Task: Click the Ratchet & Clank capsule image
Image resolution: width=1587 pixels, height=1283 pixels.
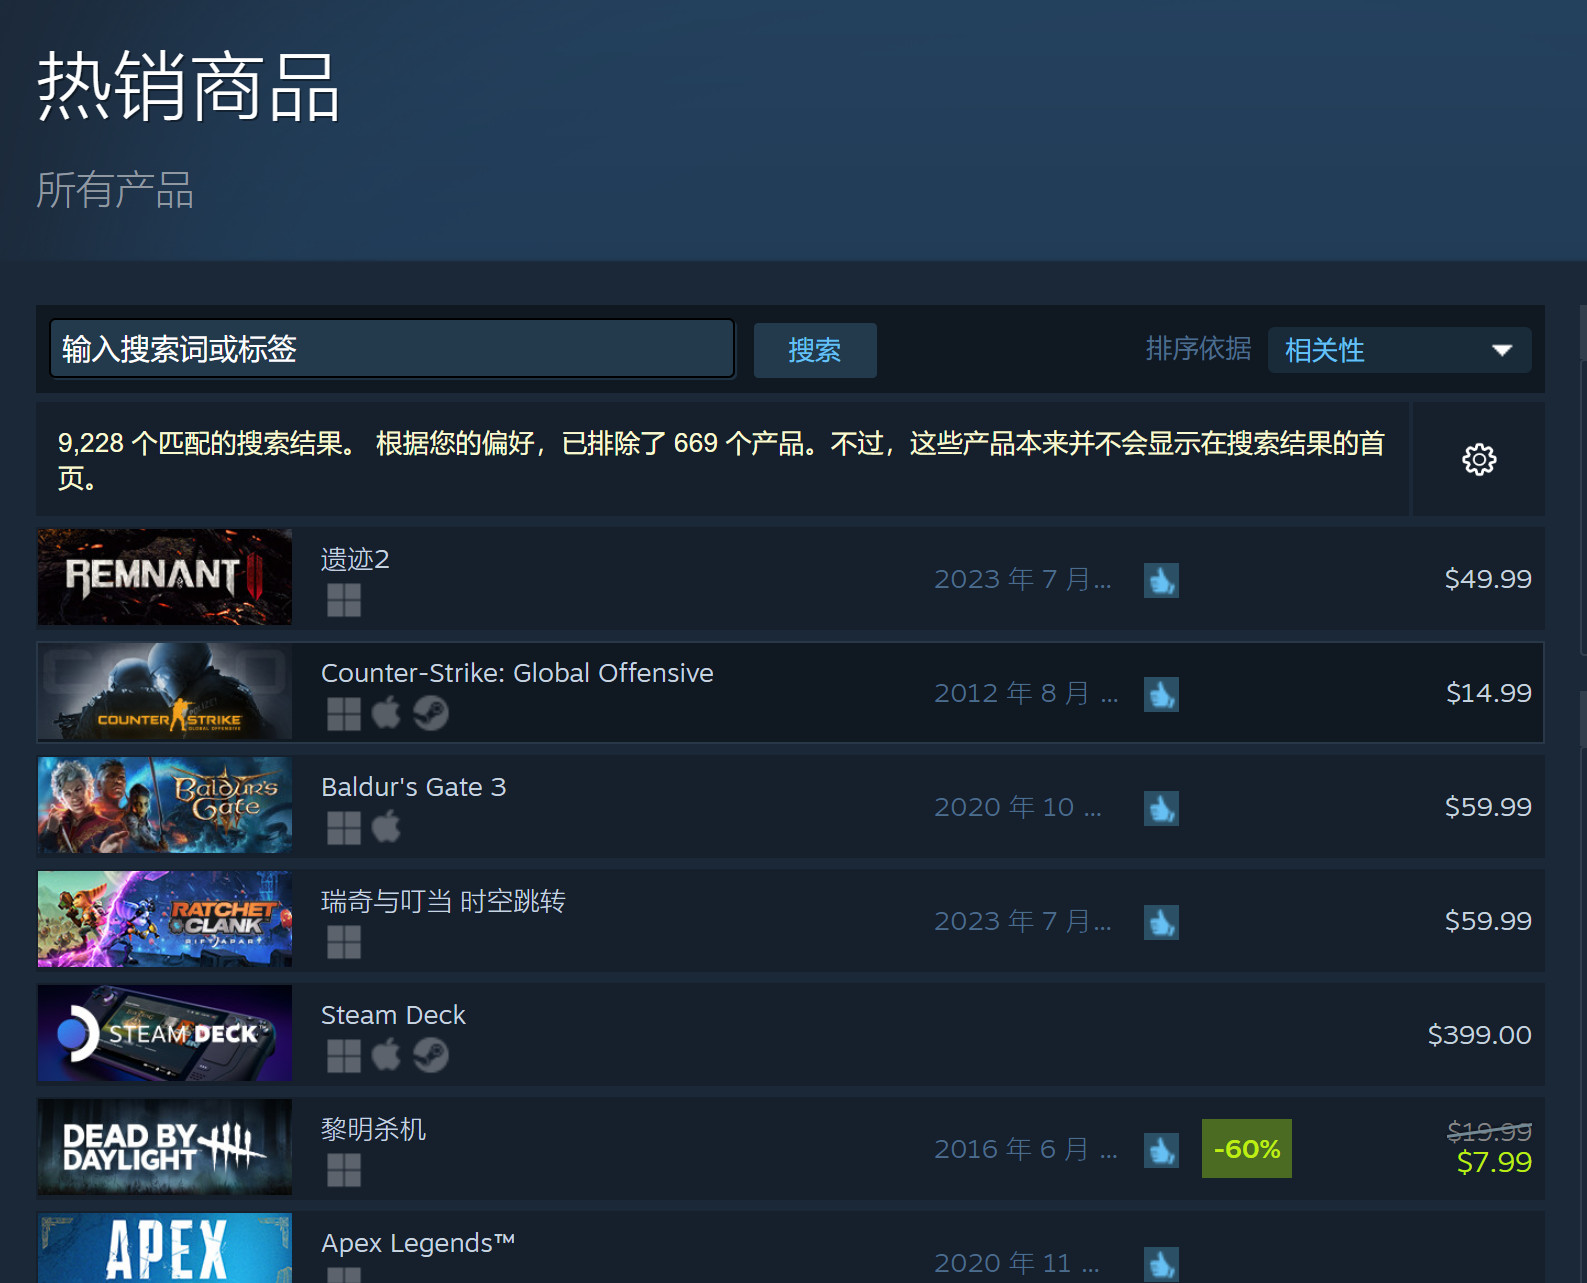Action: 165,919
